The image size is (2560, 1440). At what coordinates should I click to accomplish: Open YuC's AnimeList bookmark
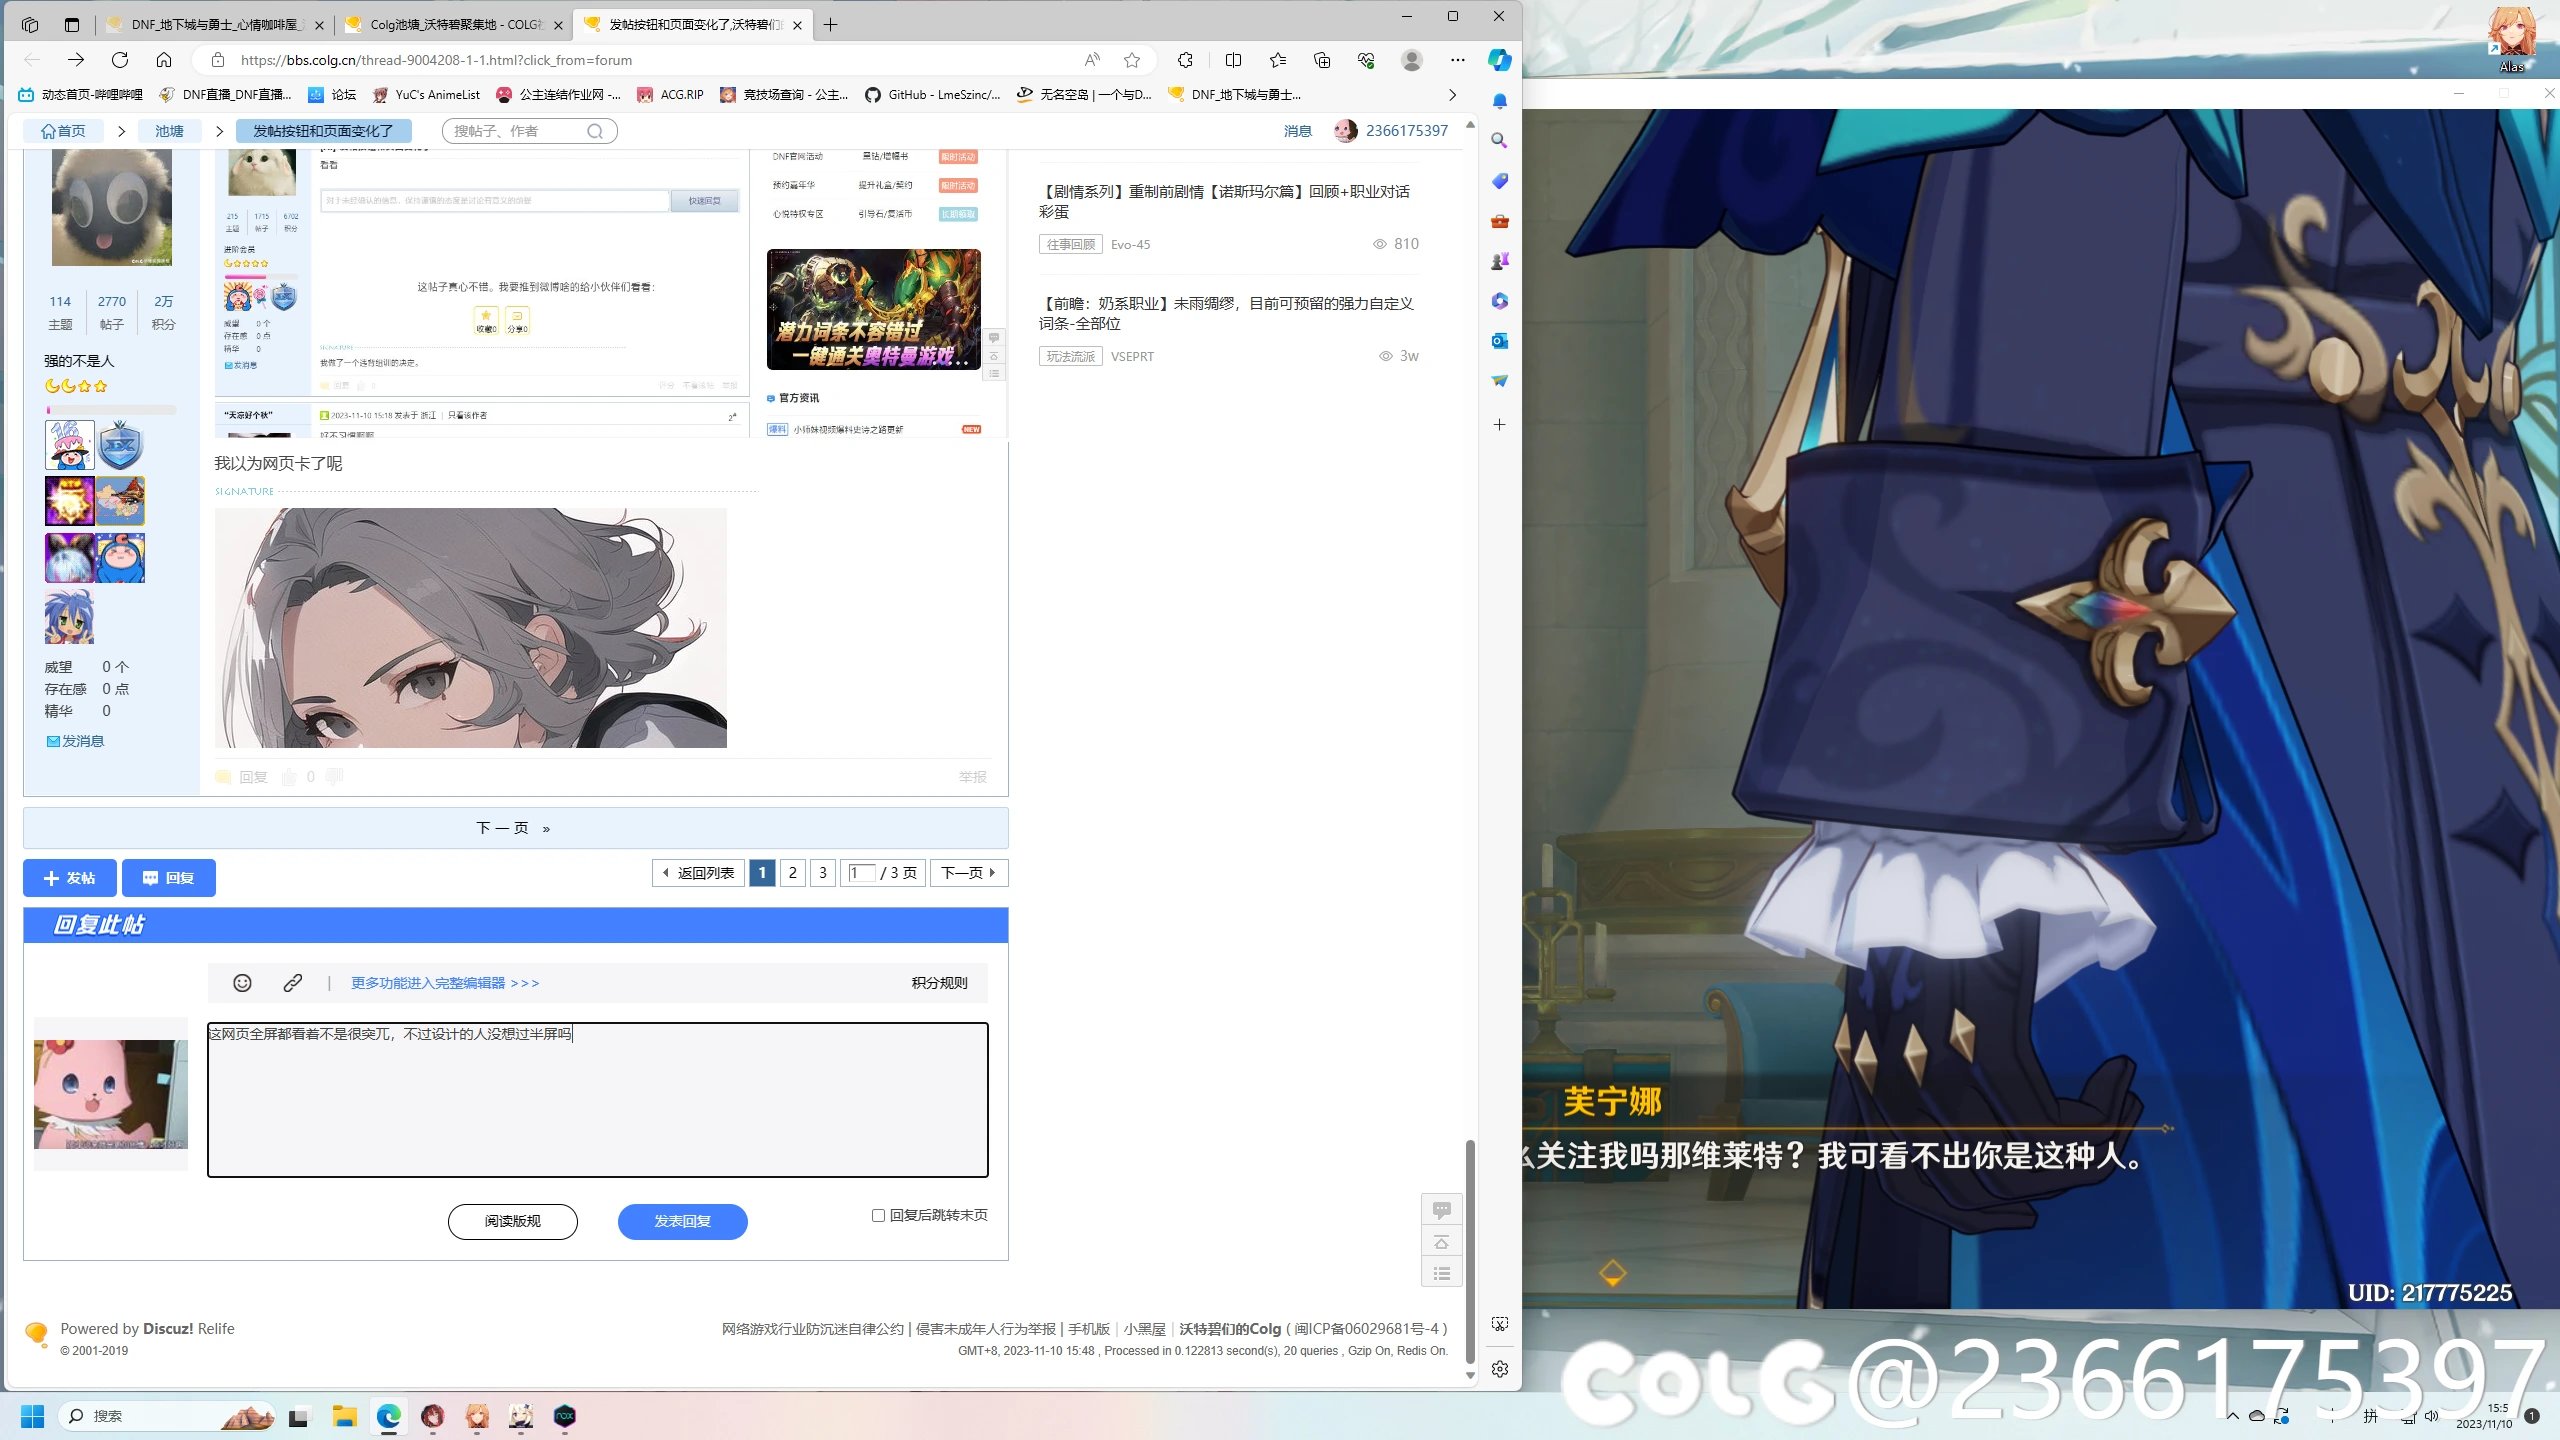pos(426,95)
